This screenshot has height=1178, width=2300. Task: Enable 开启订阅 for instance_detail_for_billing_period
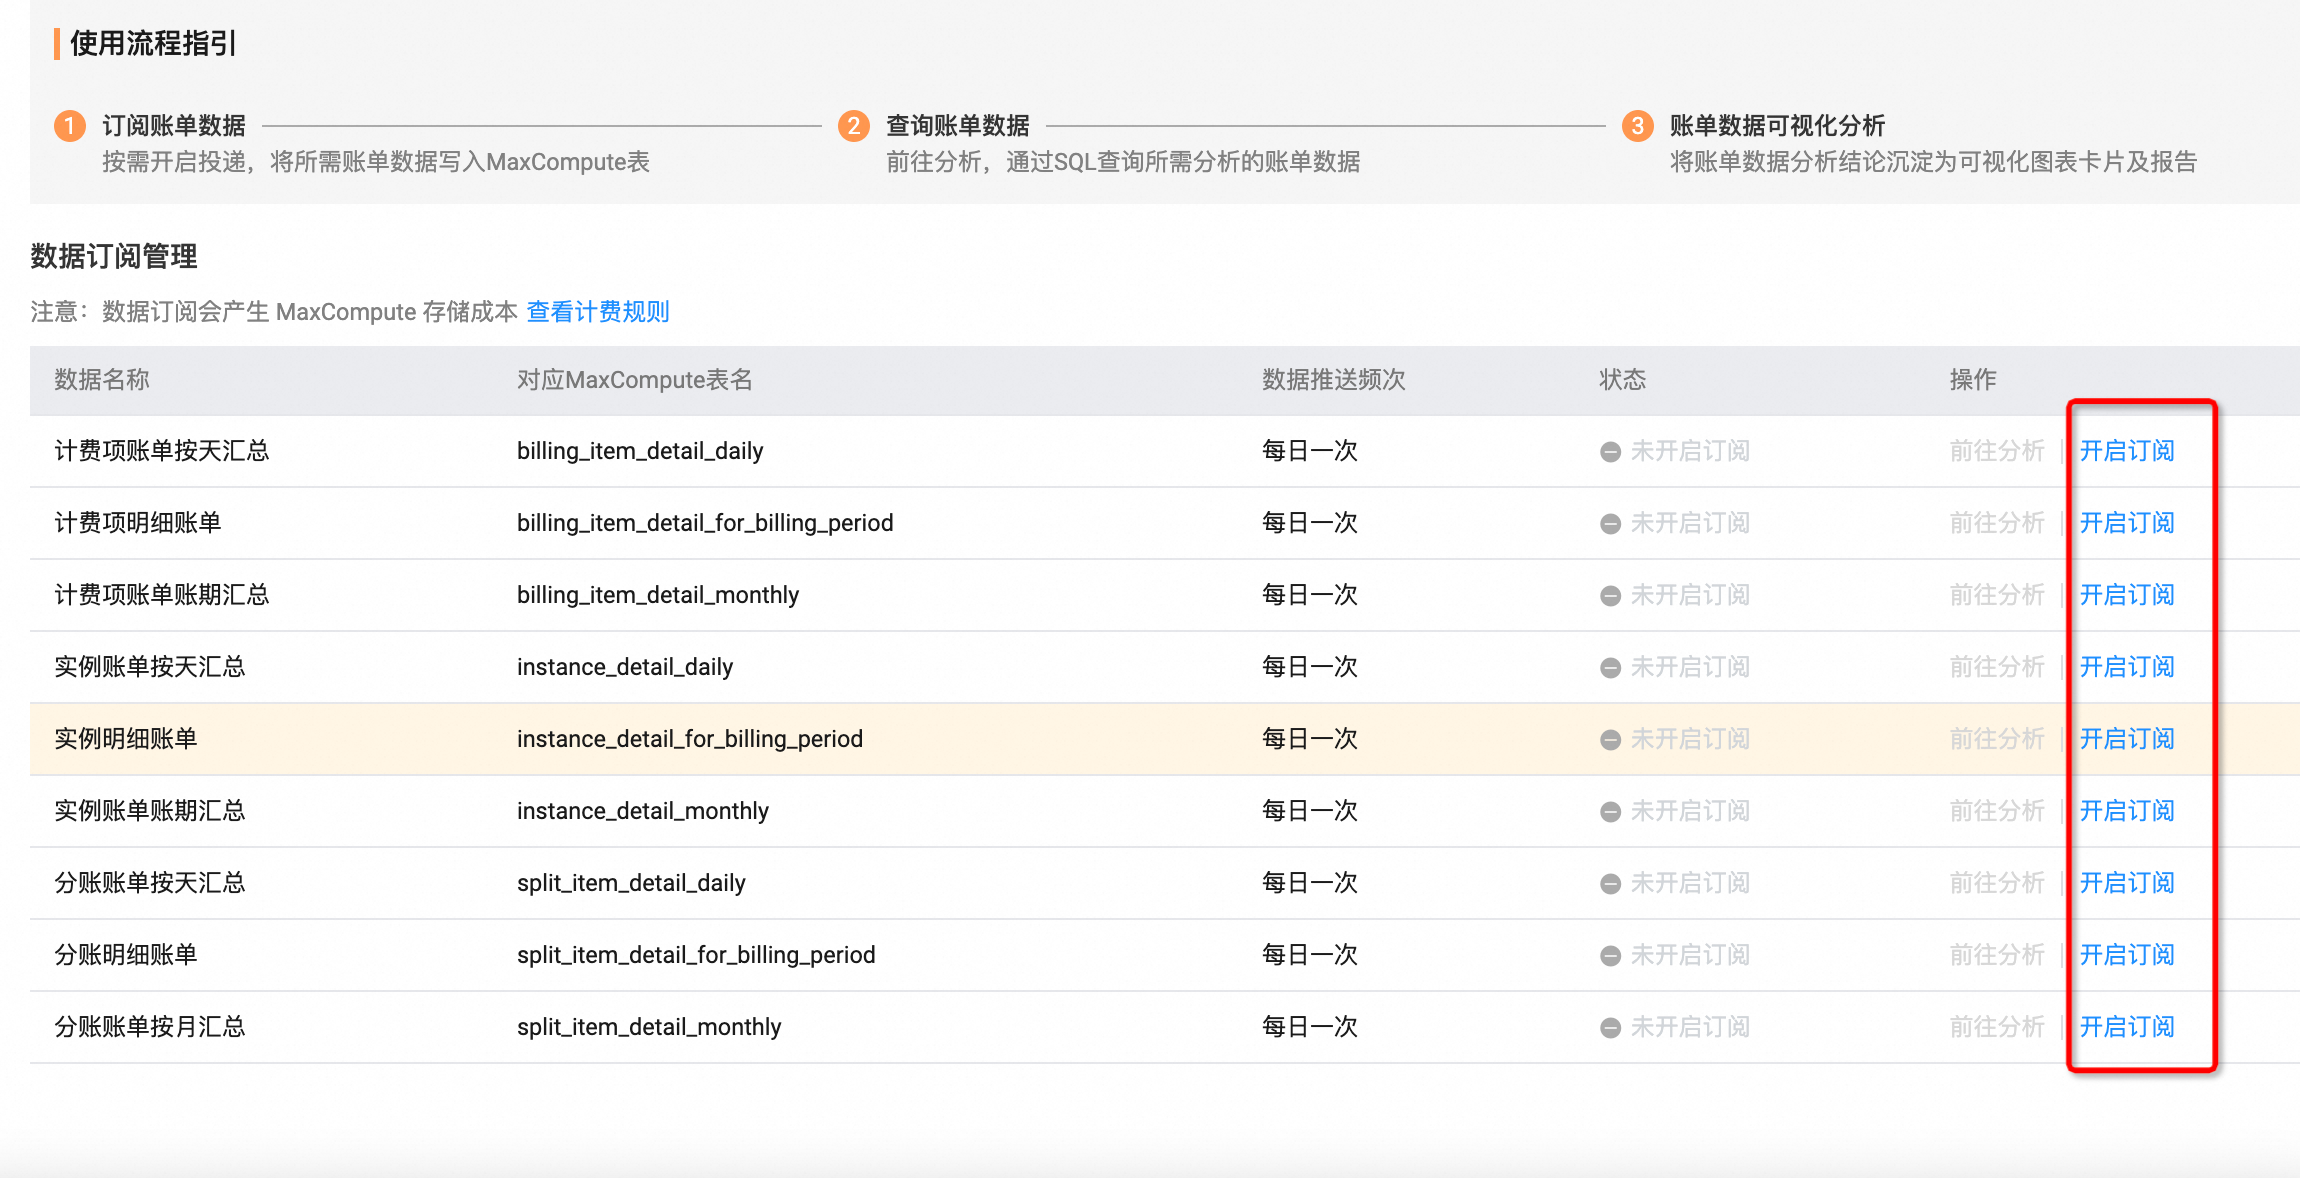coord(2127,739)
